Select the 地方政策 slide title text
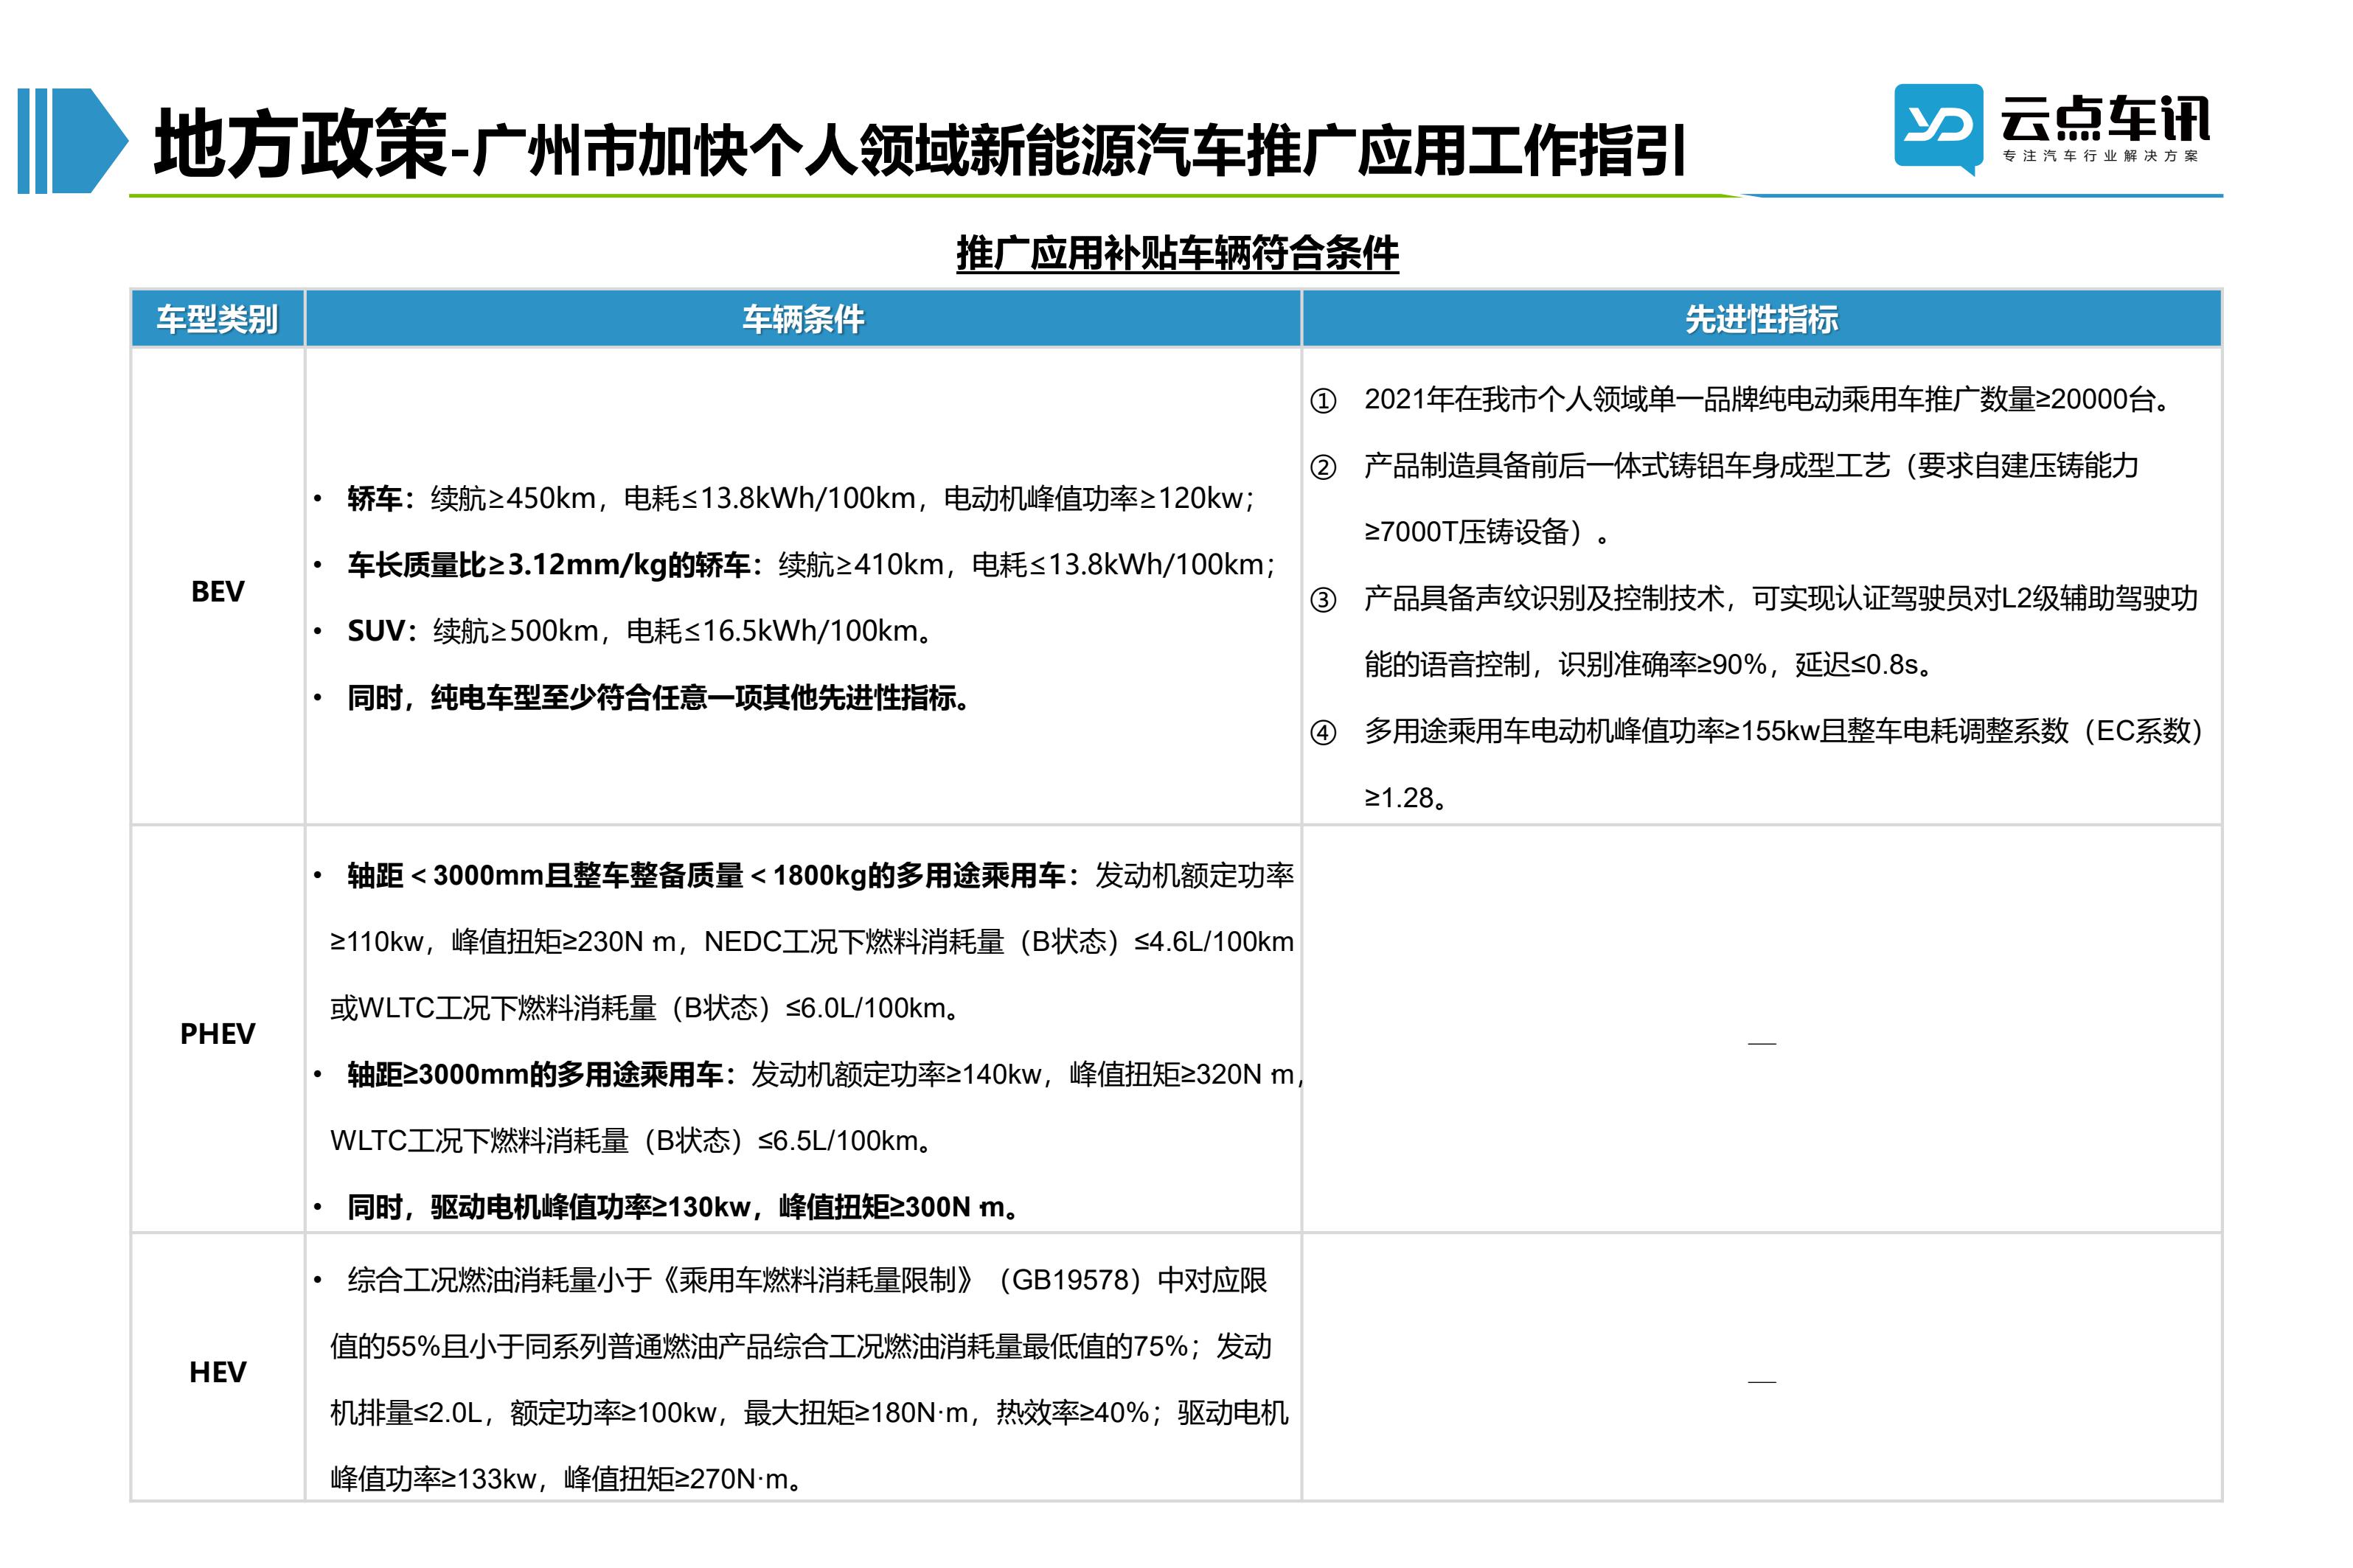 click(x=300, y=144)
